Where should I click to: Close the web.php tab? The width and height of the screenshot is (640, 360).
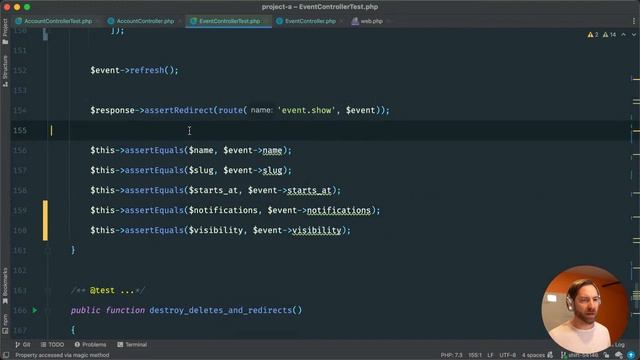coord(389,21)
